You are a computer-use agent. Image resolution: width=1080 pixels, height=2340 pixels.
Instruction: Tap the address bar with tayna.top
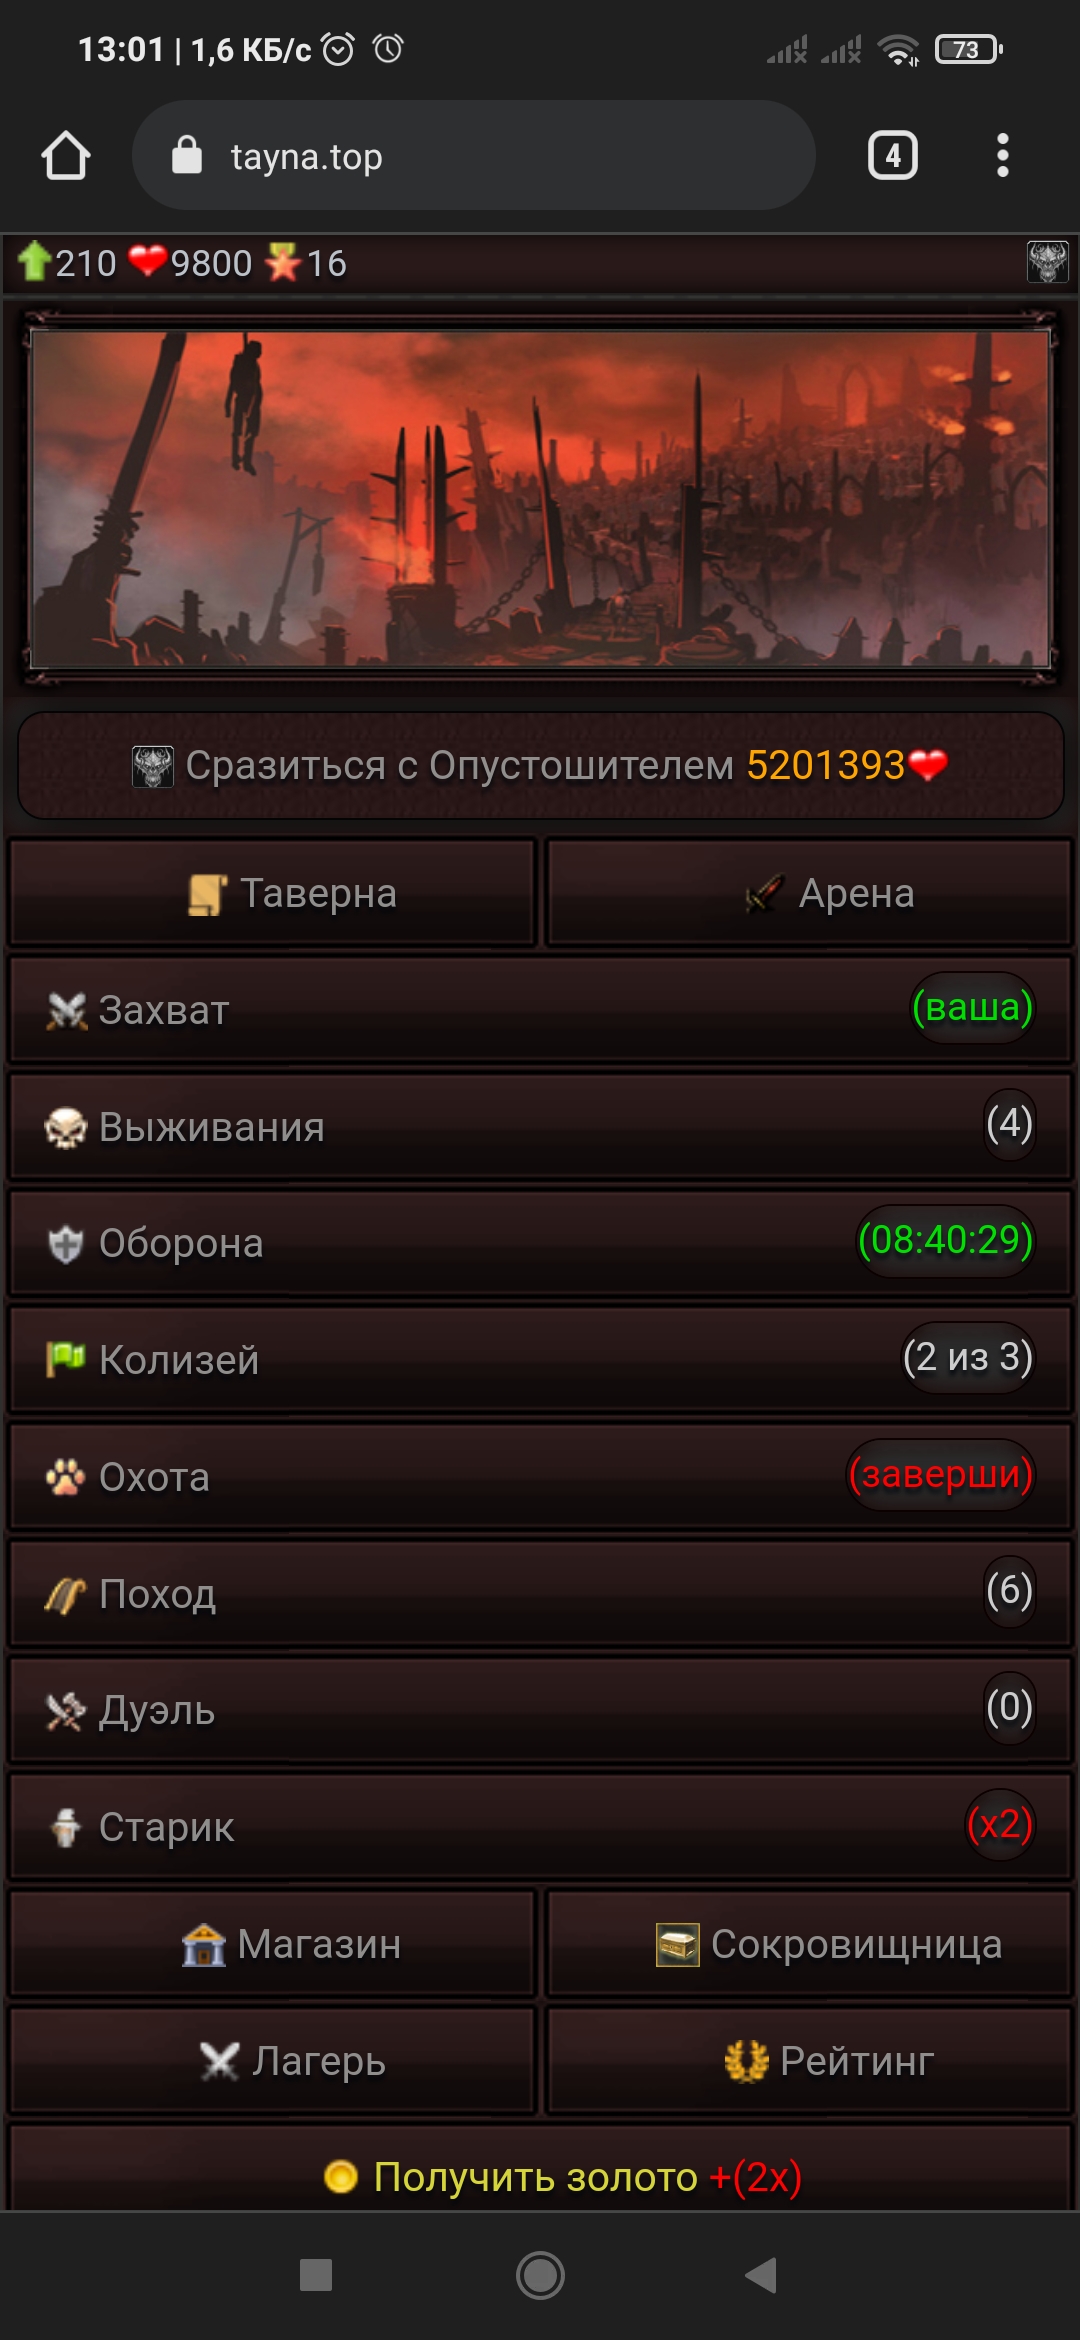(474, 156)
